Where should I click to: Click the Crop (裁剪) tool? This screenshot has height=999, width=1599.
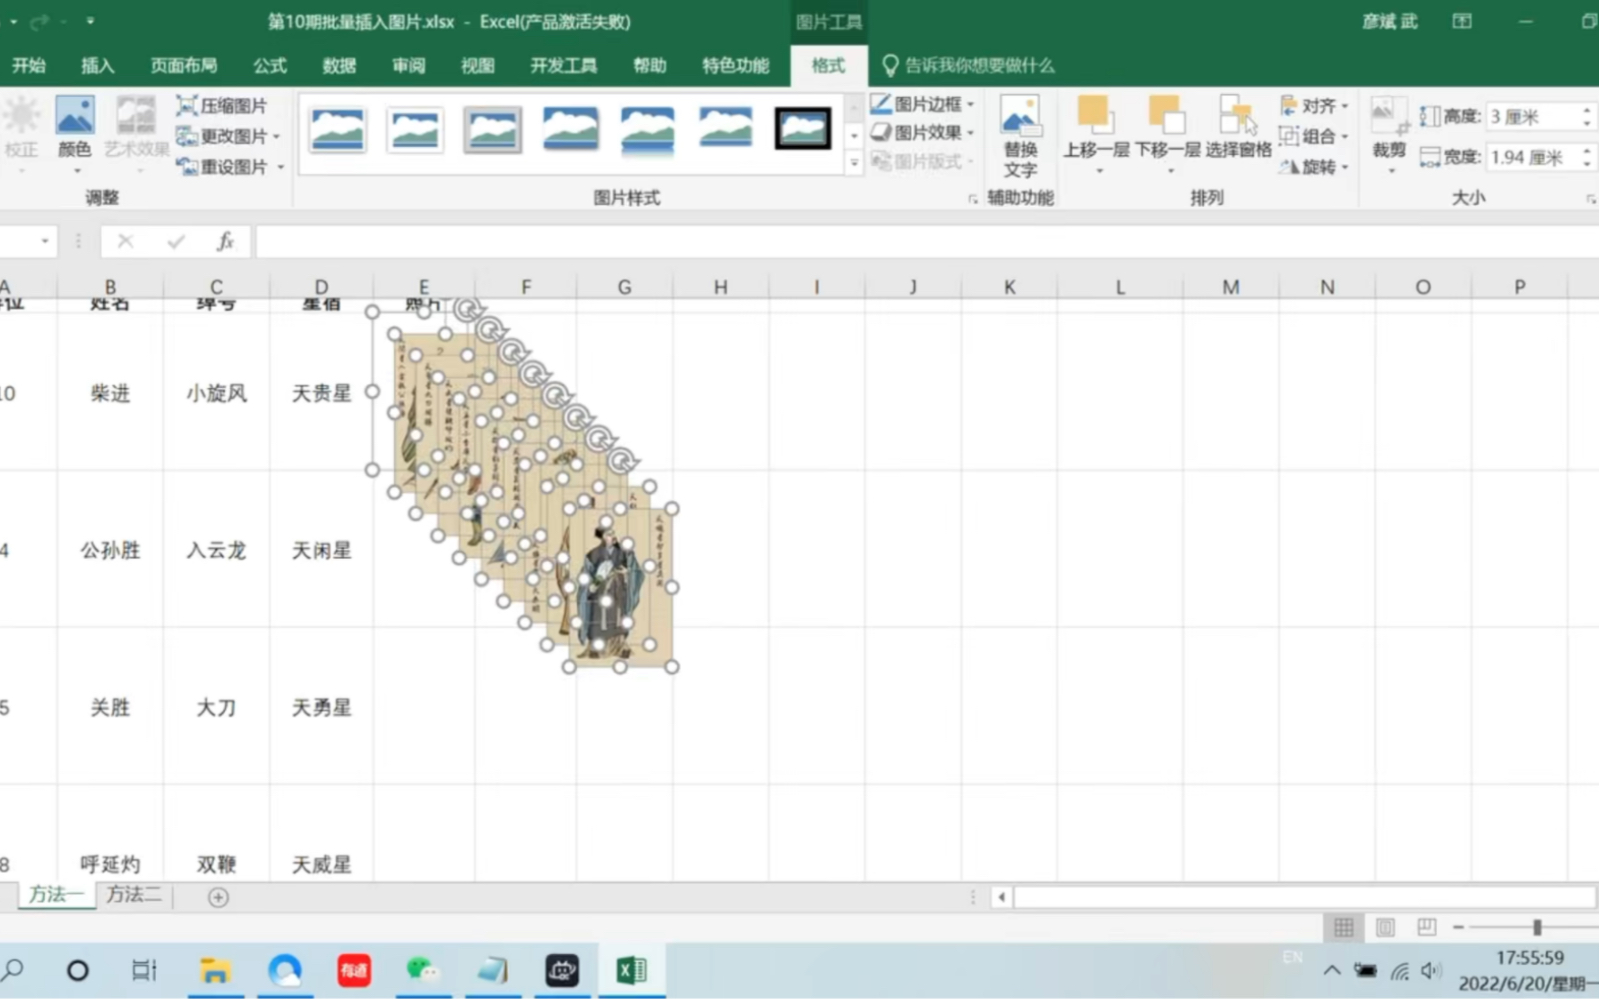[1389, 133]
